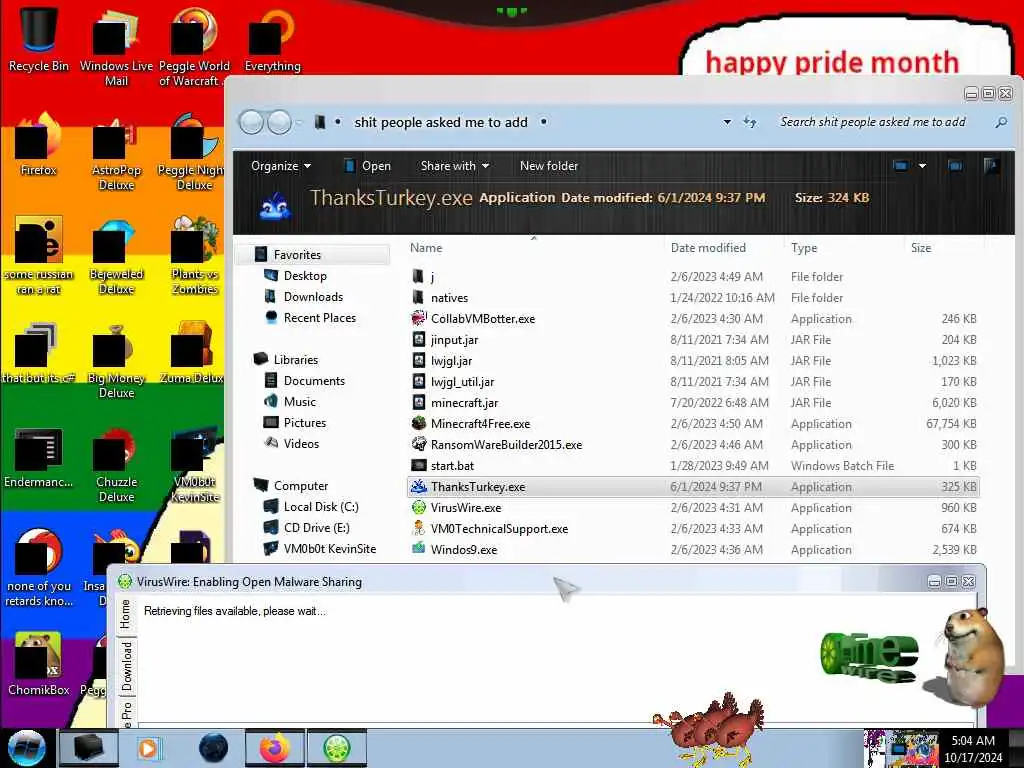Sort files by Size column
The height and width of the screenshot is (768, 1024).
[921, 248]
